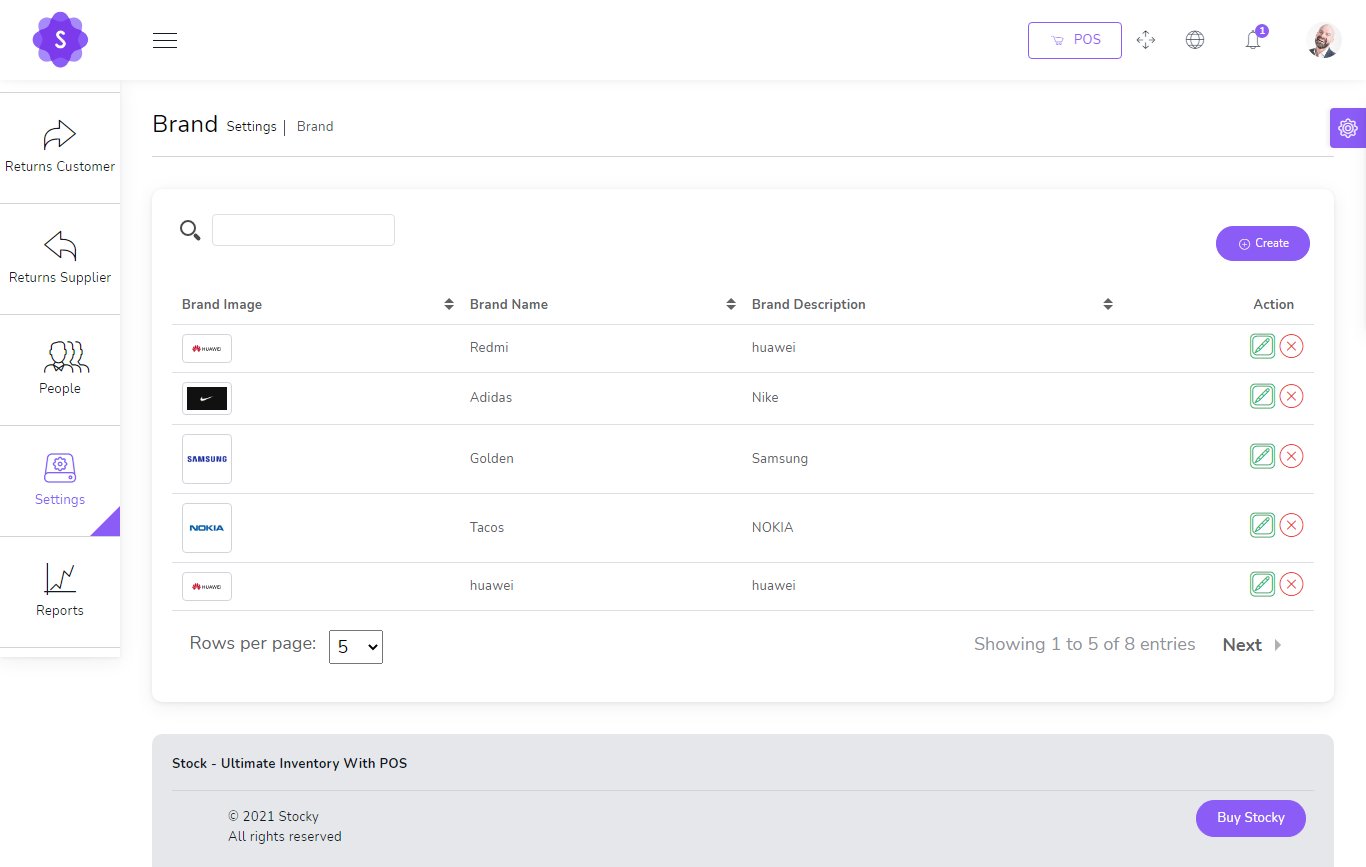1366x867 pixels.
Task: Click the Buy Stocky button
Action: point(1250,818)
